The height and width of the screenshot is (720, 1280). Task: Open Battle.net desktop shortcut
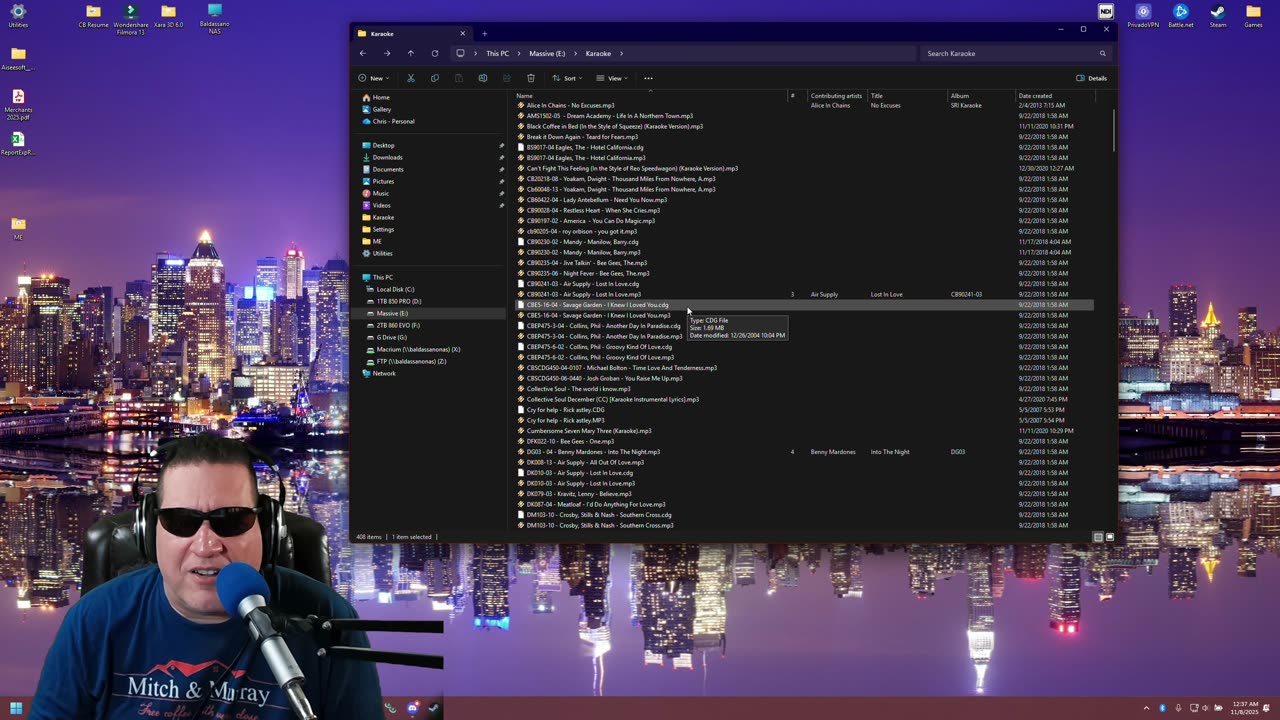tap(1181, 16)
